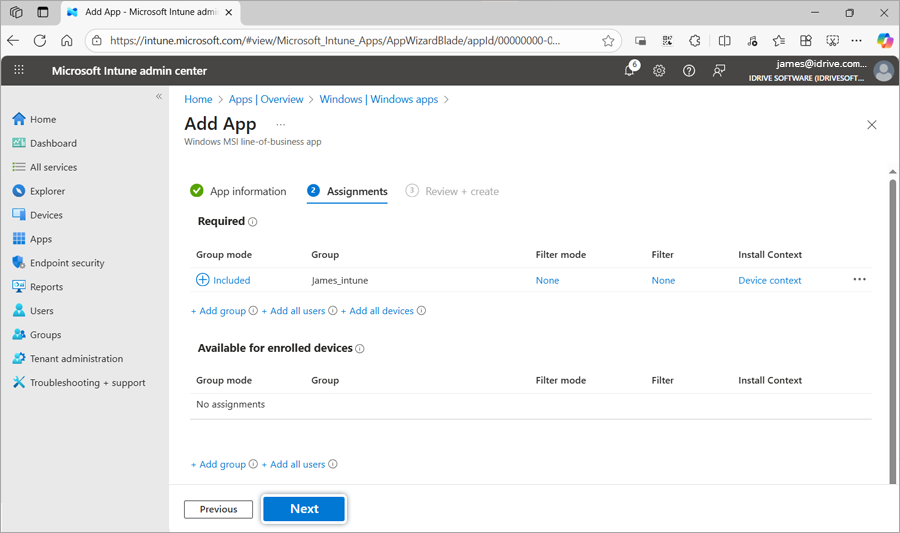900x533 pixels.
Task: Open the ellipsis menu for James_intune row
Action: click(859, 280)
